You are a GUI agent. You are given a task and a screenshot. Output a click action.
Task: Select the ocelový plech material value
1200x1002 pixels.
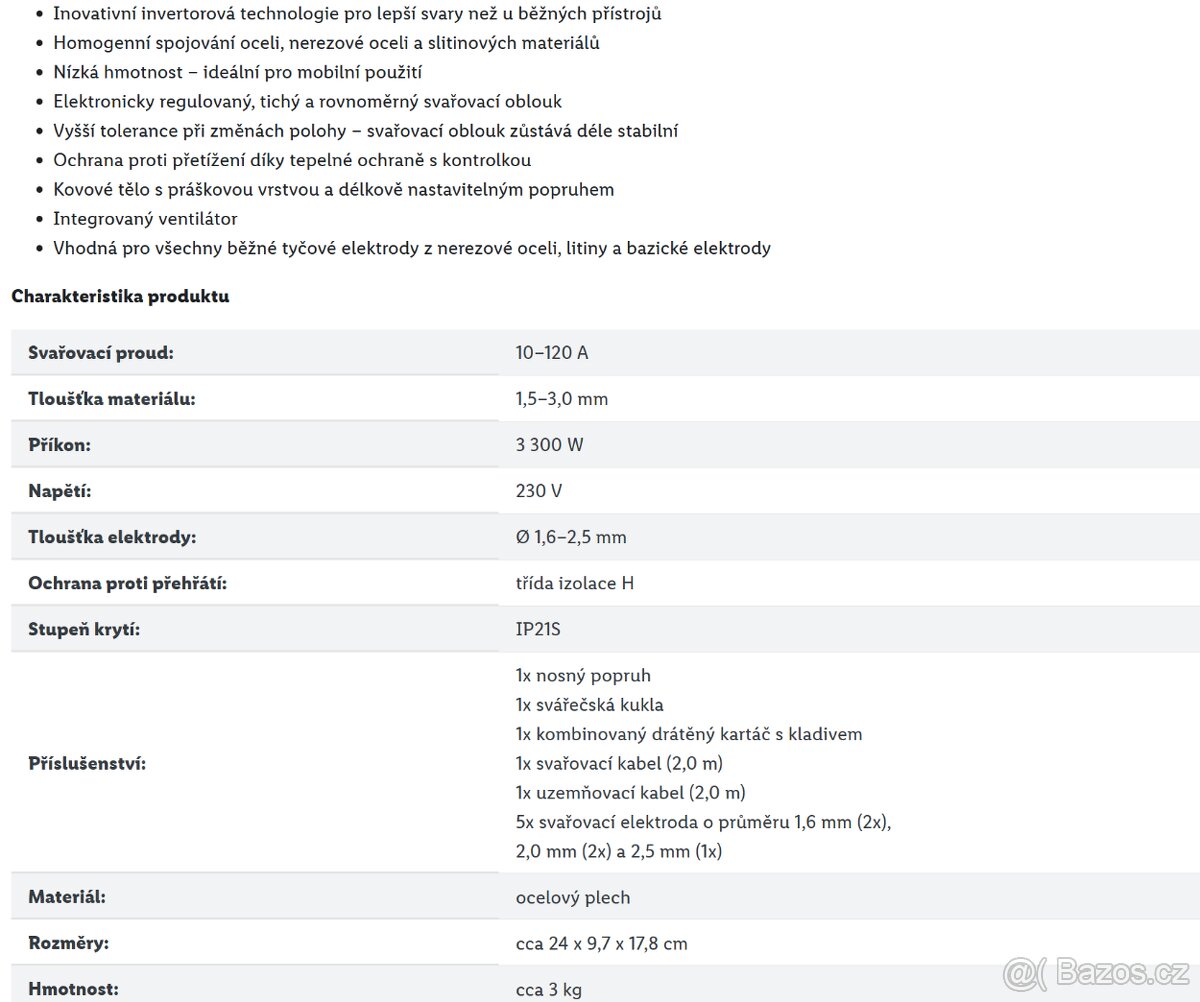click(x=573, y=897)
